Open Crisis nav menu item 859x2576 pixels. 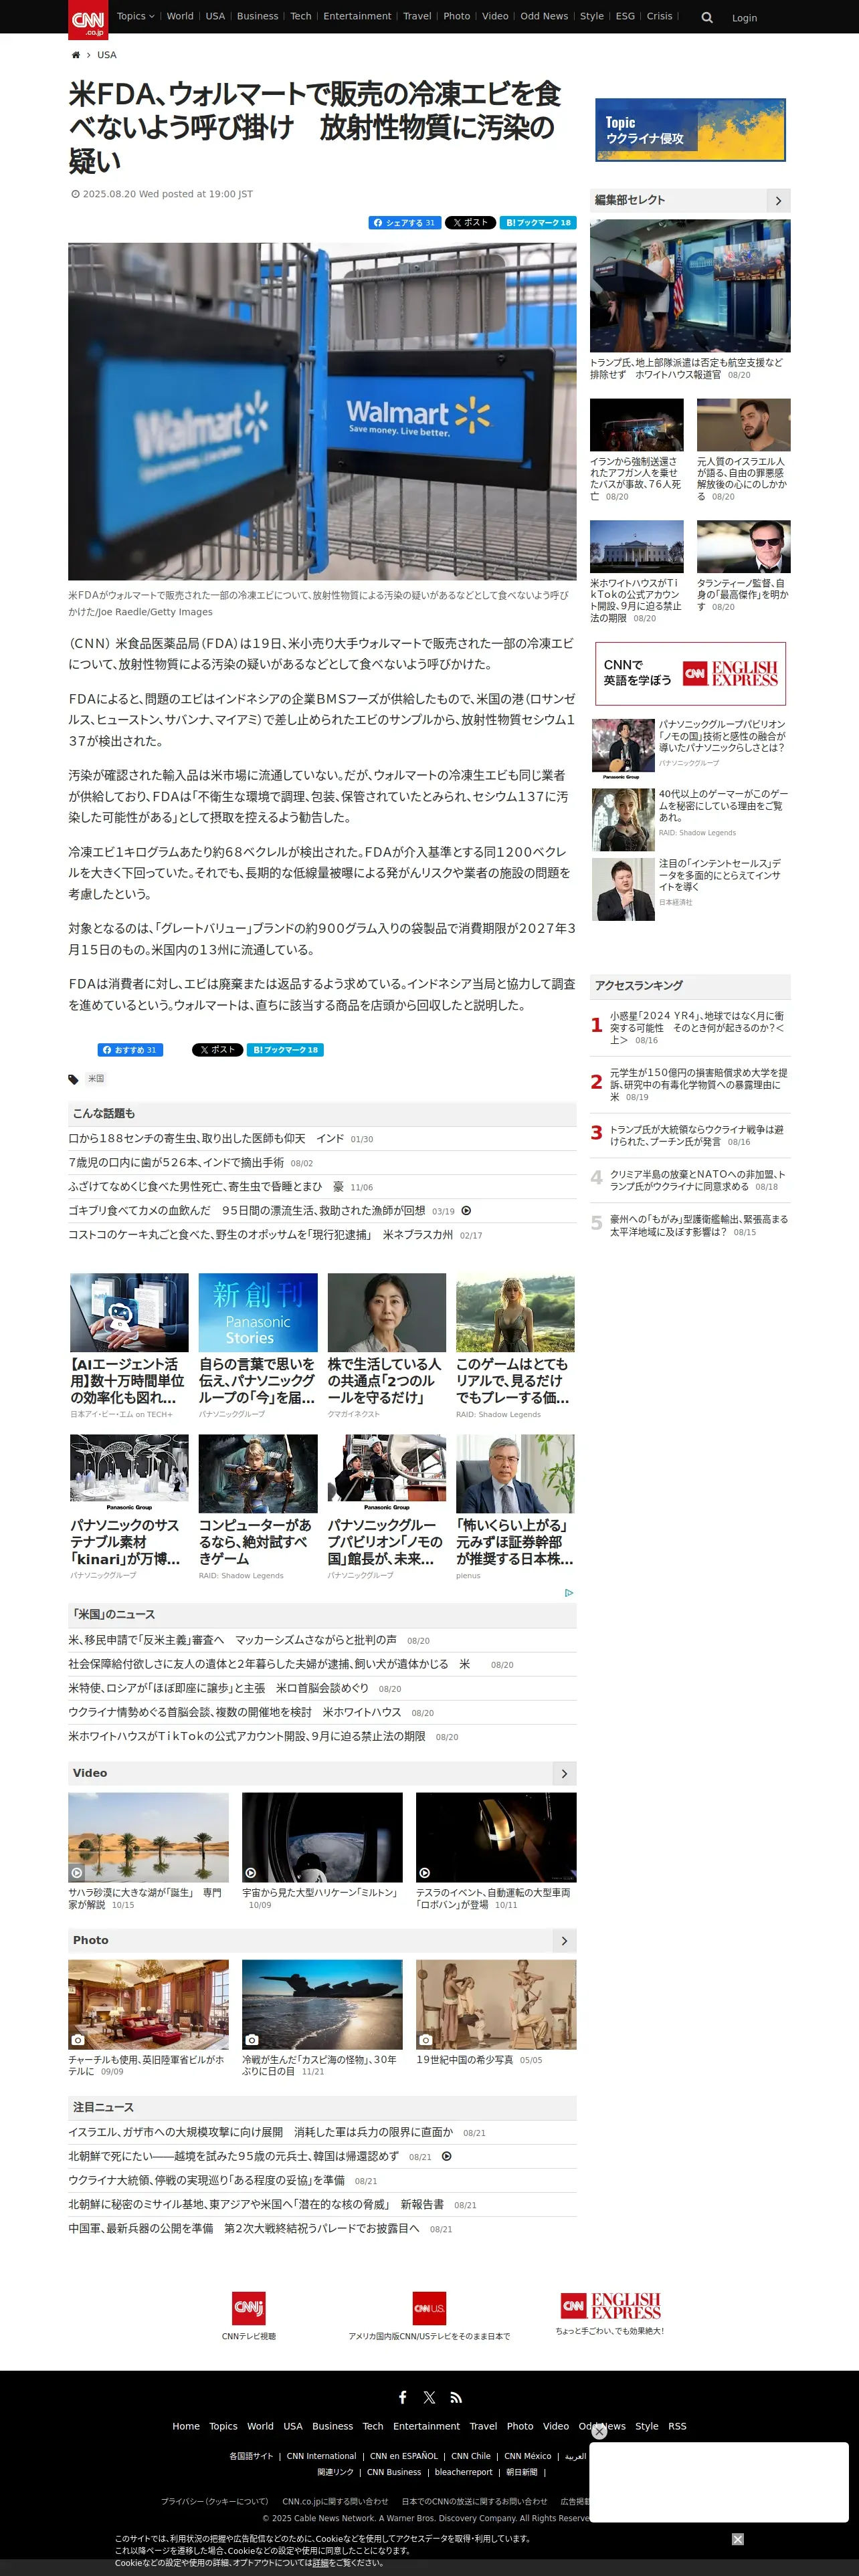(x=659, y=16)
